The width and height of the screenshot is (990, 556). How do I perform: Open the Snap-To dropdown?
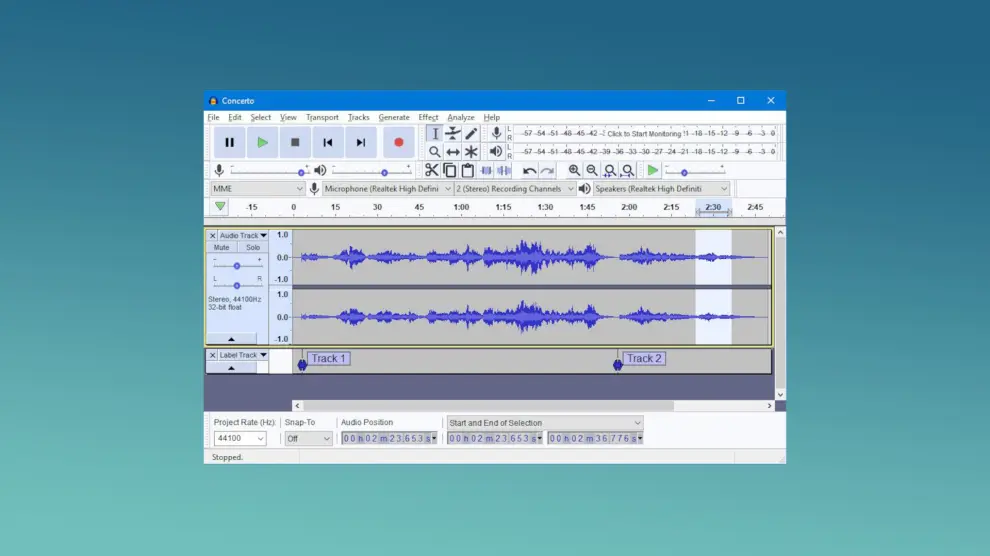[307, 438]
